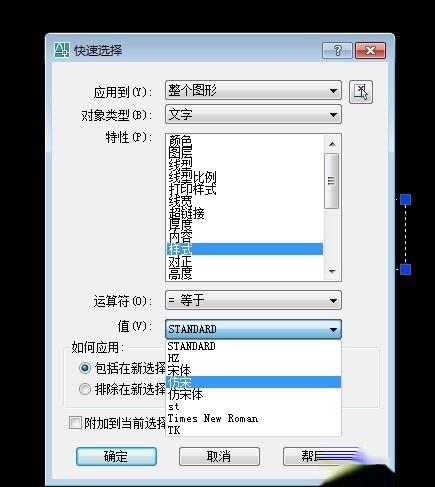Viewport: 435px width, 487px height.
Task: Choose STANDARD from the value dropdown list
Action: click(x=253, y=346)
